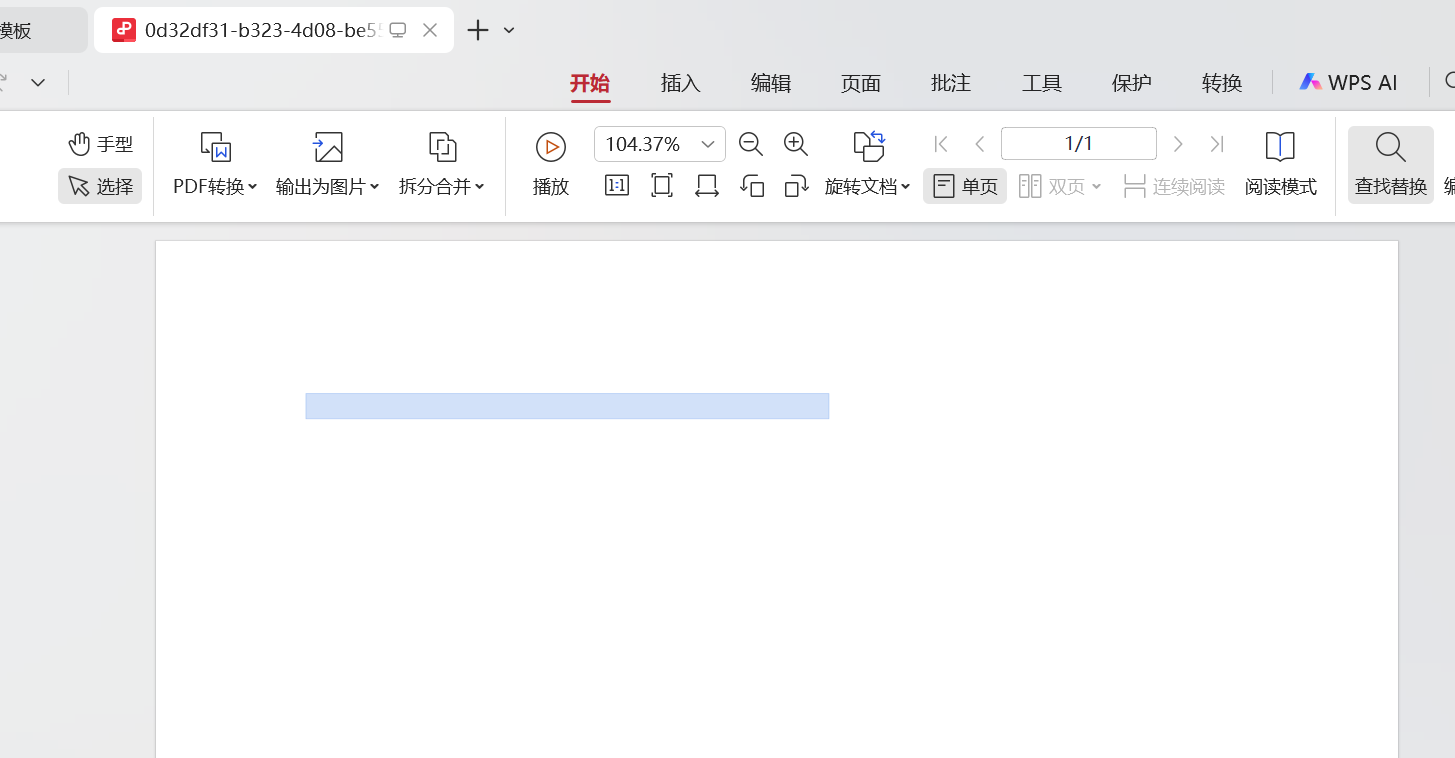Click the fit page icon

click(662, 185)
